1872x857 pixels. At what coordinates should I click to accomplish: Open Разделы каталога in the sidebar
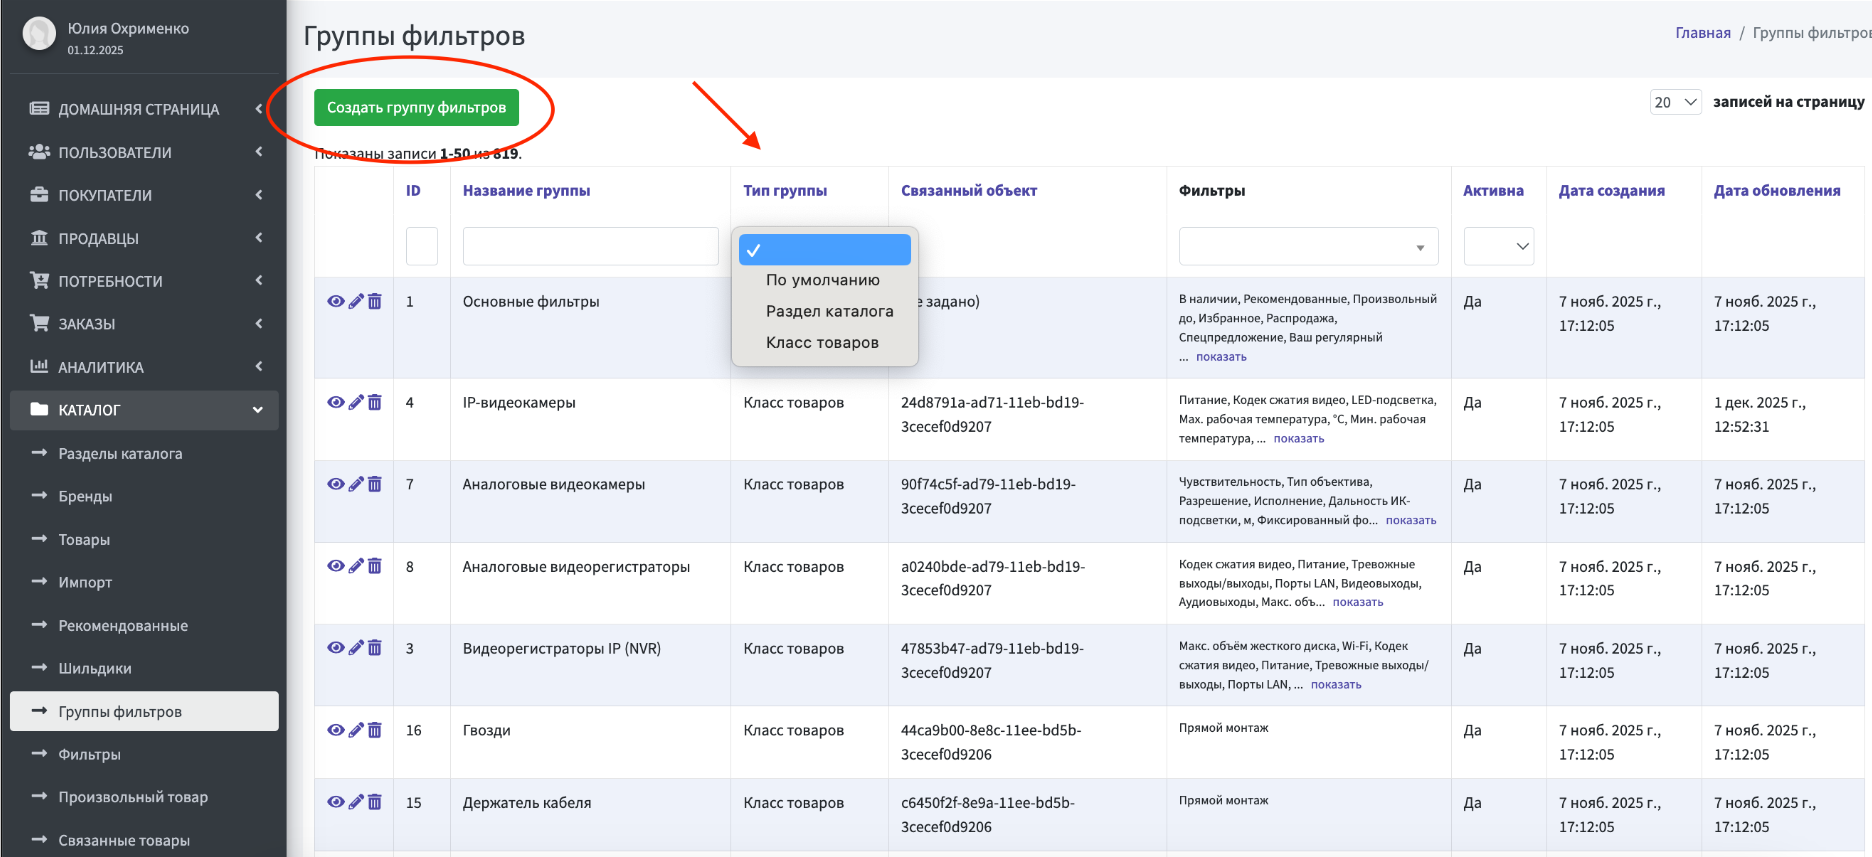(120, 453)
